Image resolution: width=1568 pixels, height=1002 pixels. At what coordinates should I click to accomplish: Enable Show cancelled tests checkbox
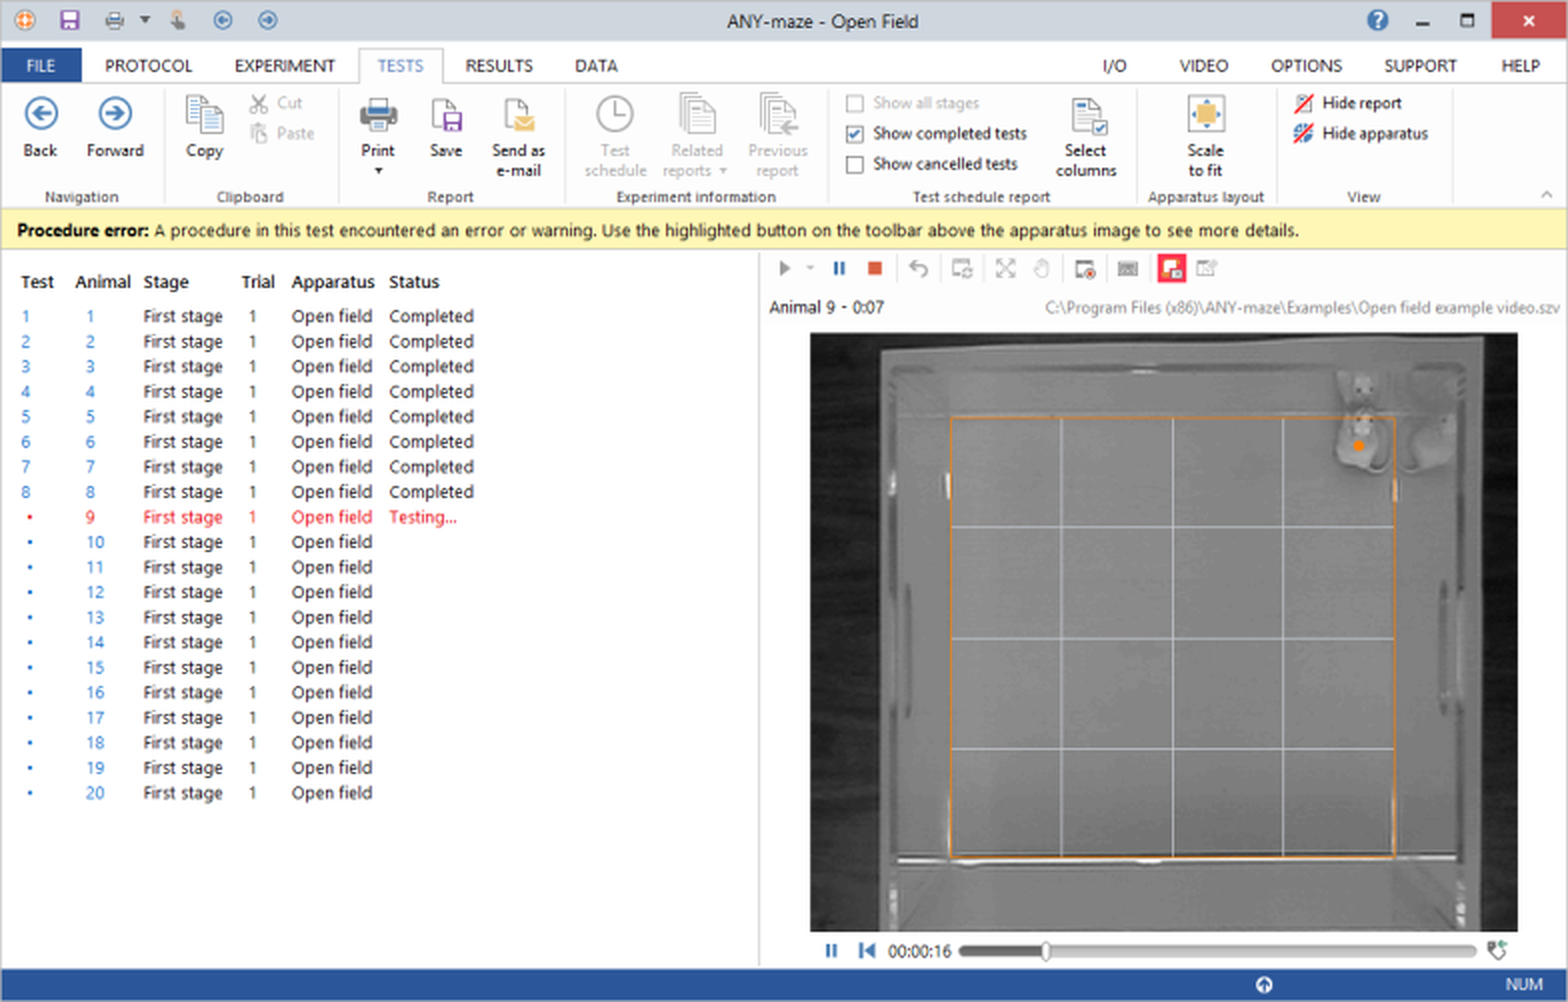pyautogui.click(x=855, y=164)
